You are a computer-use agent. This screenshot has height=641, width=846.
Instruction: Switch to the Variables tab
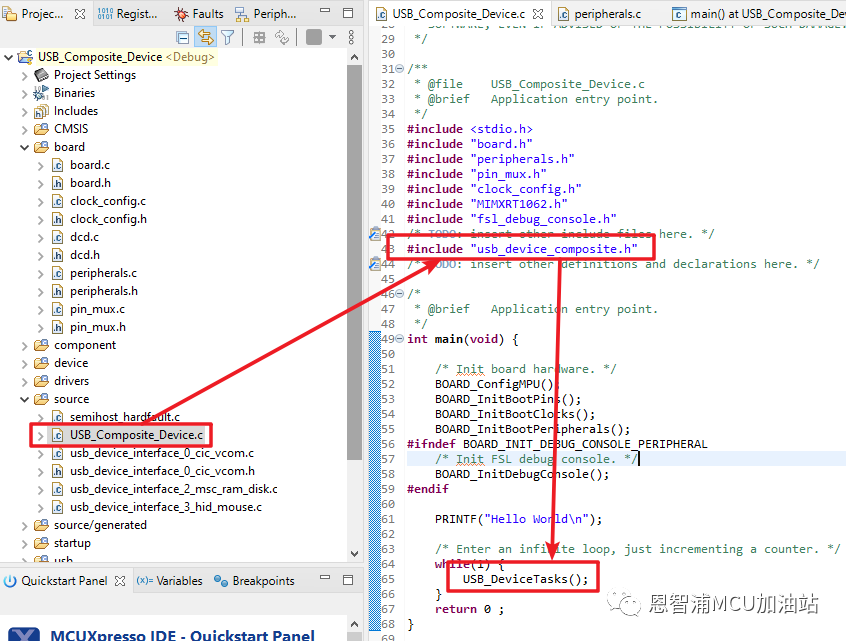[169, 581]
